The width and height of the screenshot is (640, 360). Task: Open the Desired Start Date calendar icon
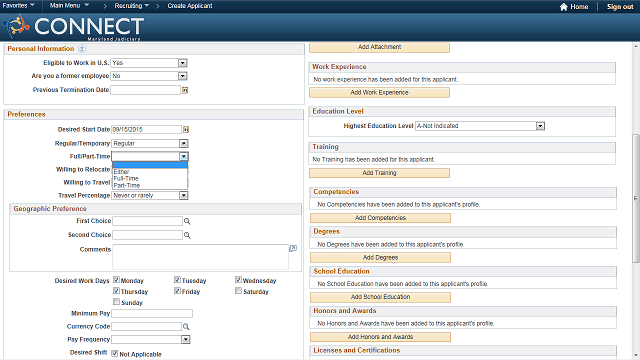point(186,130)
